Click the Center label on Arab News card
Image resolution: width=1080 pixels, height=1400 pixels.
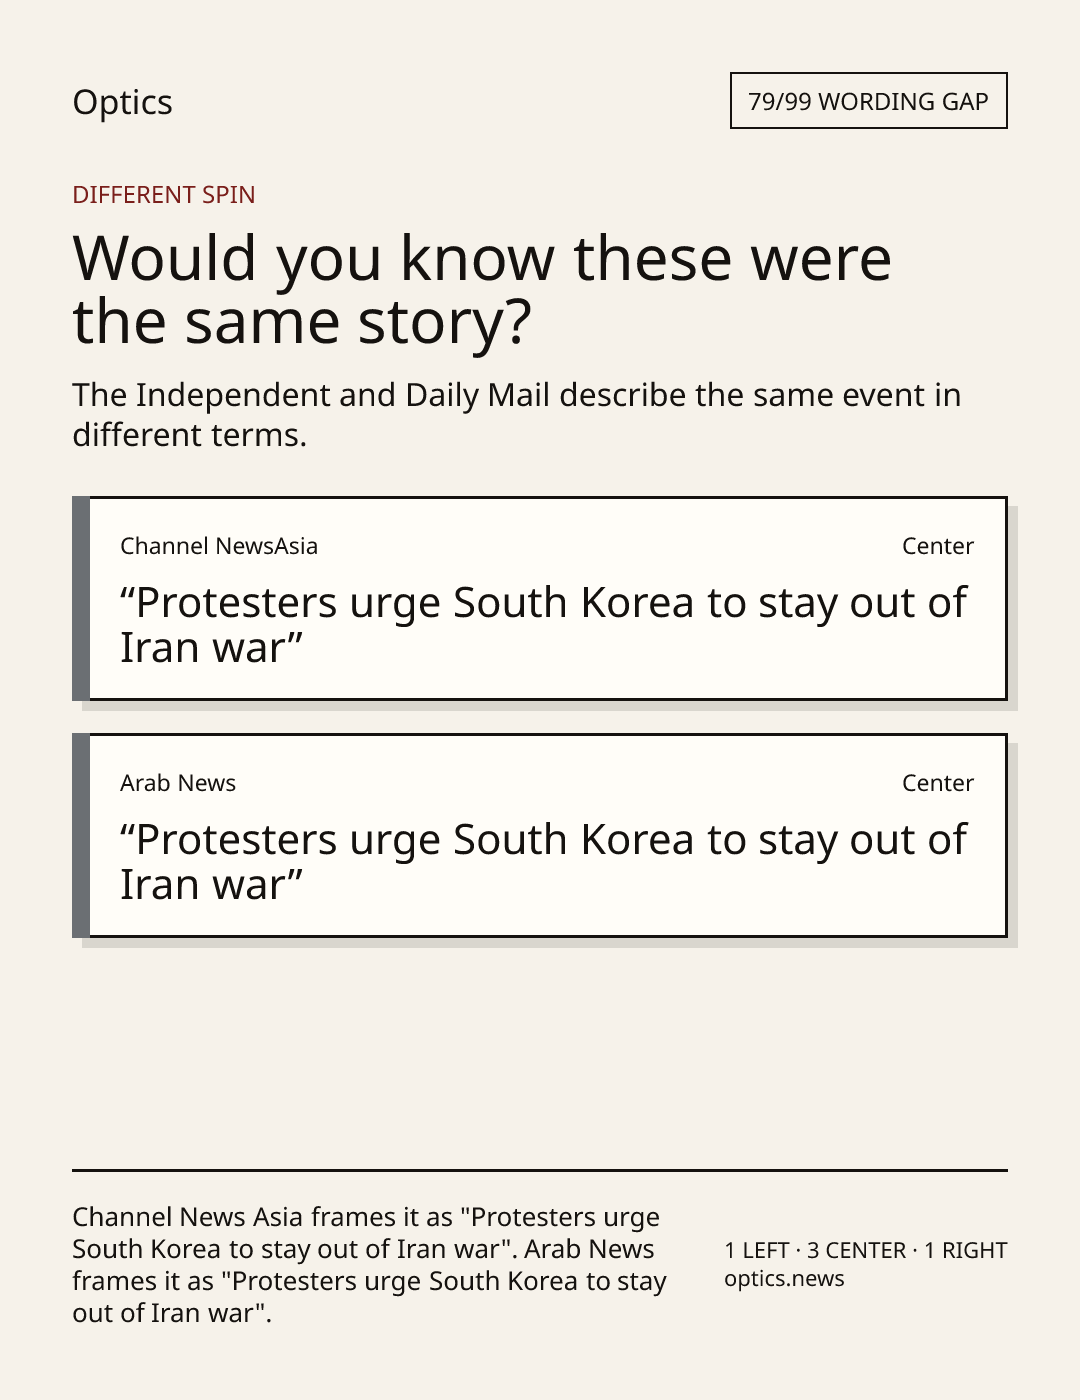938,783
